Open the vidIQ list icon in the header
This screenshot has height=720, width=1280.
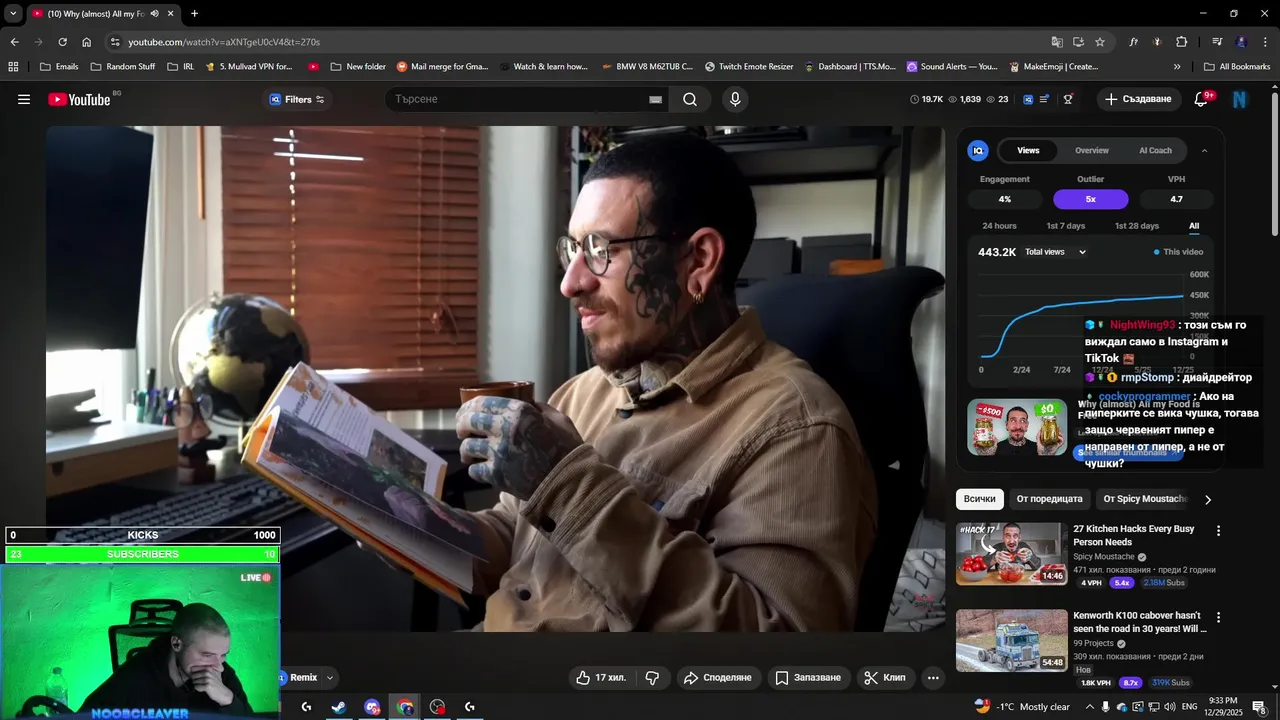tap(1045, 99)
